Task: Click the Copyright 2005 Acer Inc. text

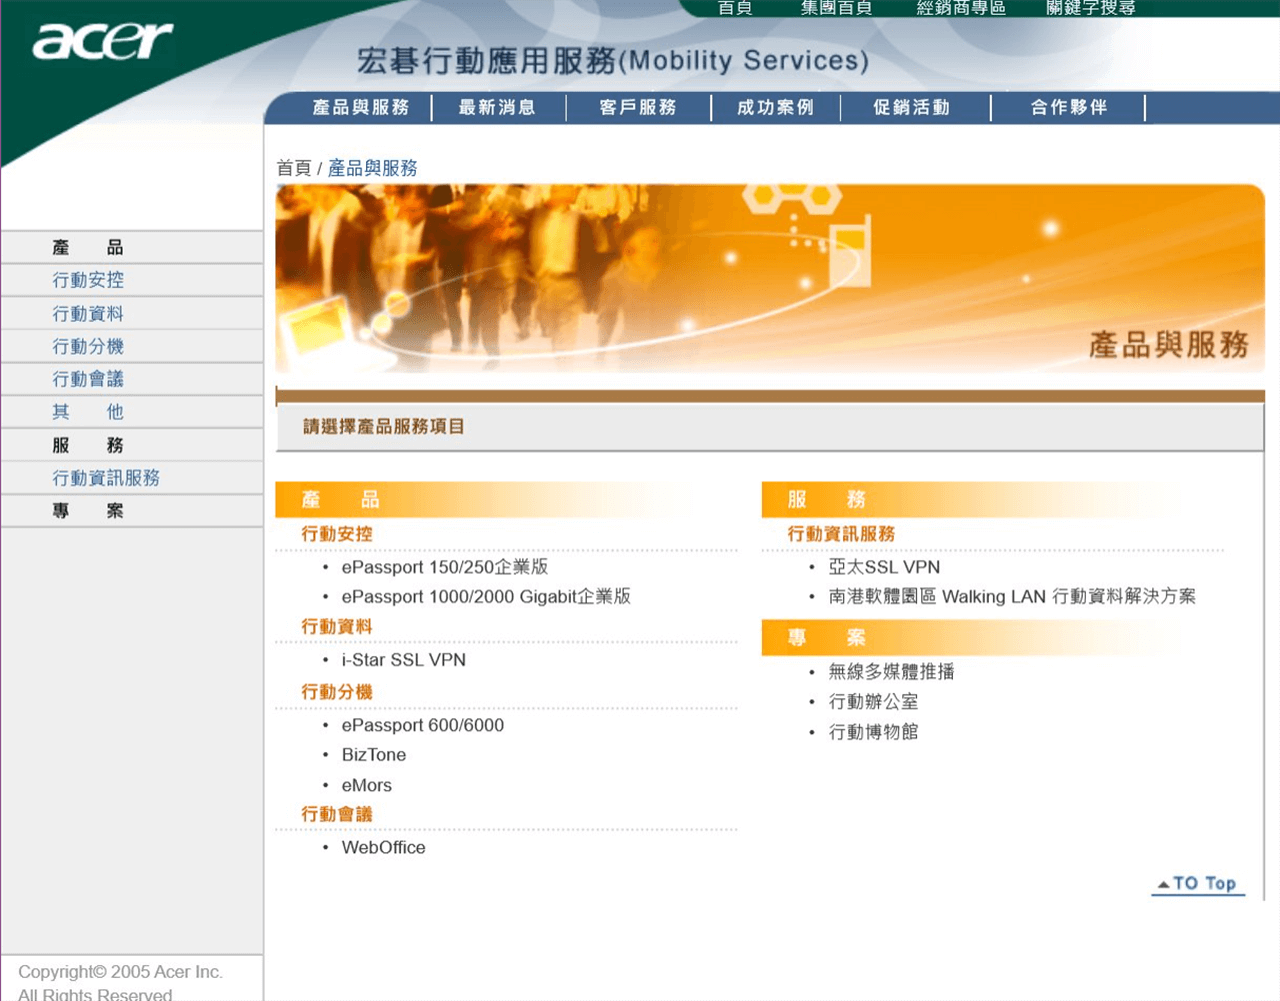Action: (120, 972)
